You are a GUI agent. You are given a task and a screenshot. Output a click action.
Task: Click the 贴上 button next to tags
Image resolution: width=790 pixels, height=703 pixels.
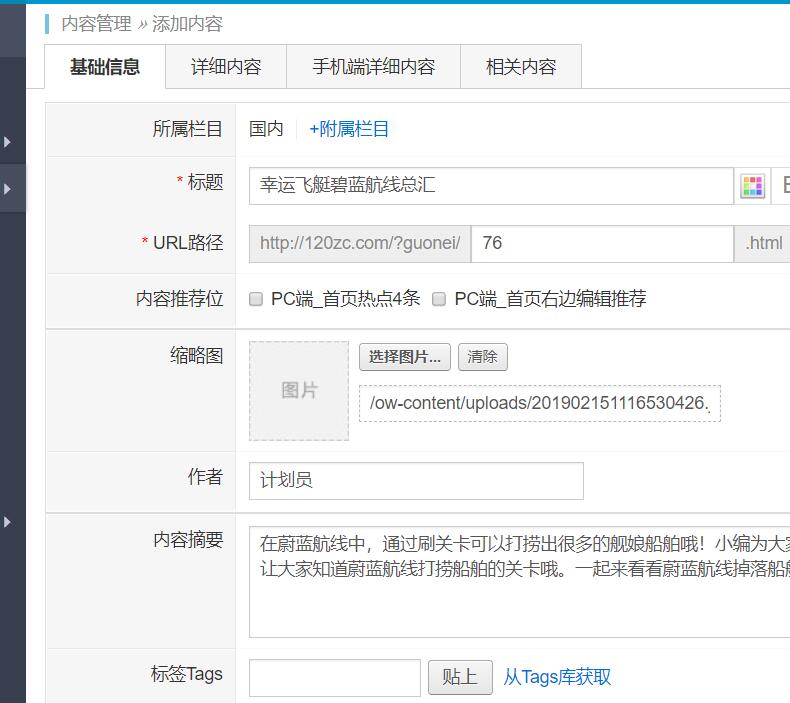[x=459, y=677]
